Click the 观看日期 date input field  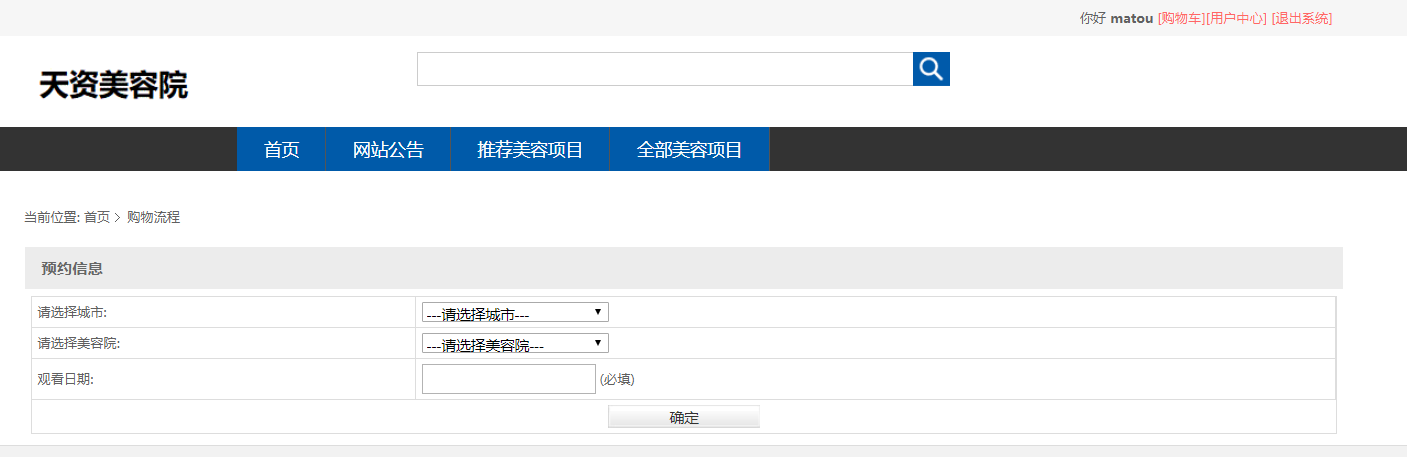509,379
